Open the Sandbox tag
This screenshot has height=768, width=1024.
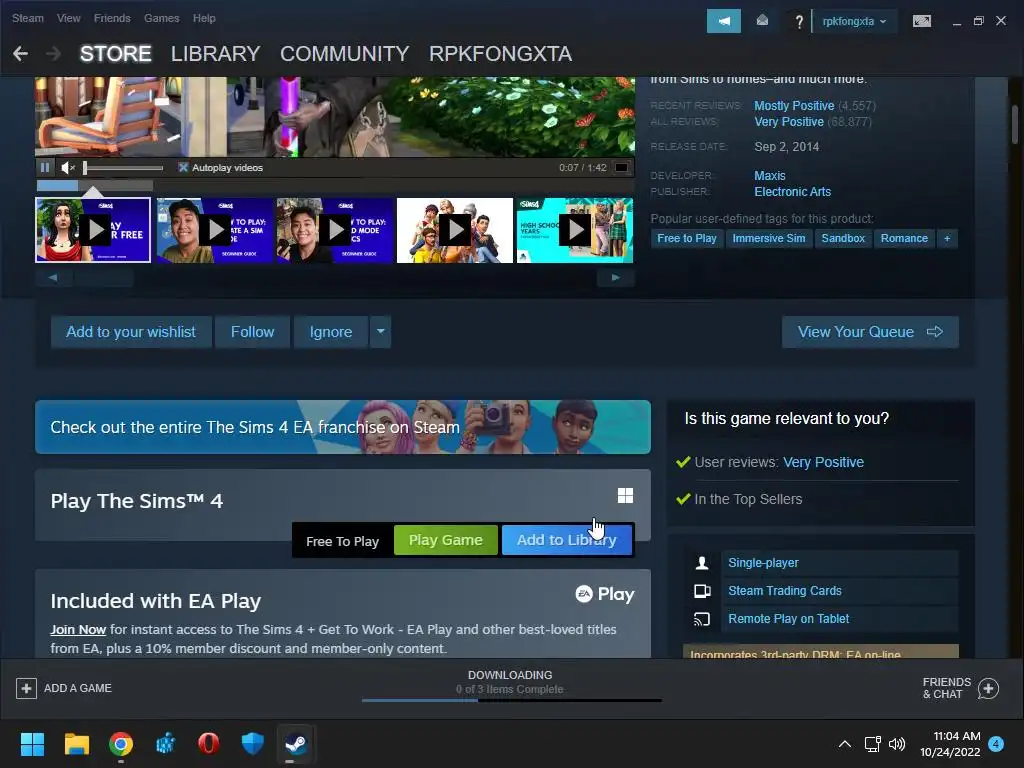coord(842,238)
